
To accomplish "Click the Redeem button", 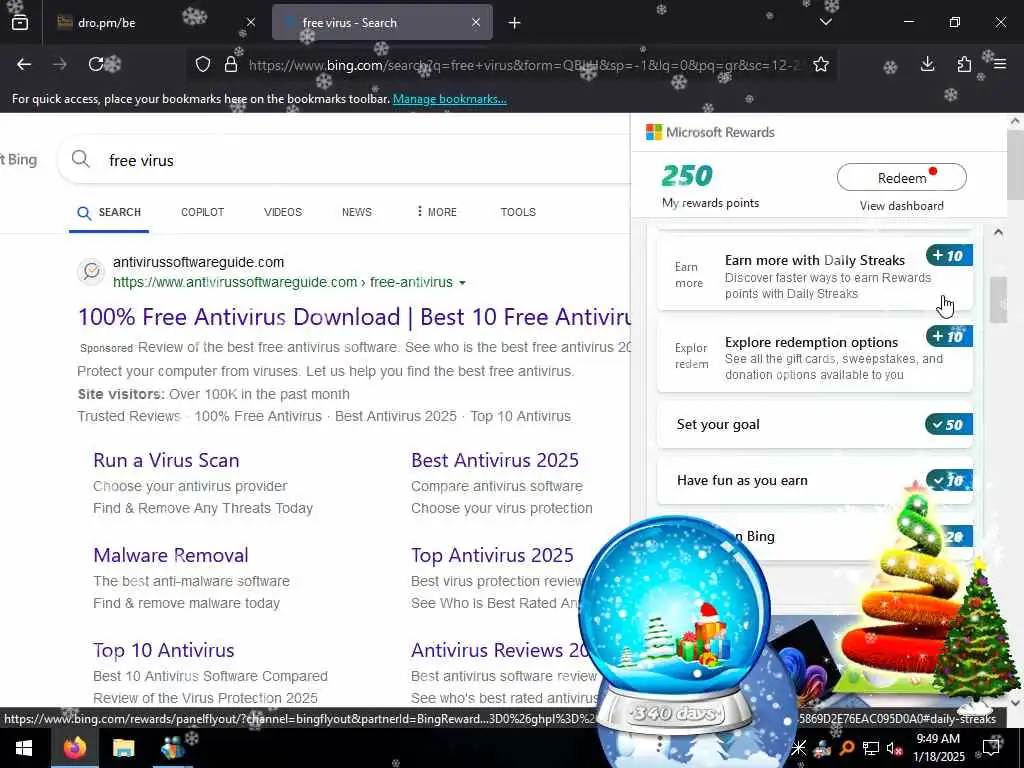I will 901,178.
